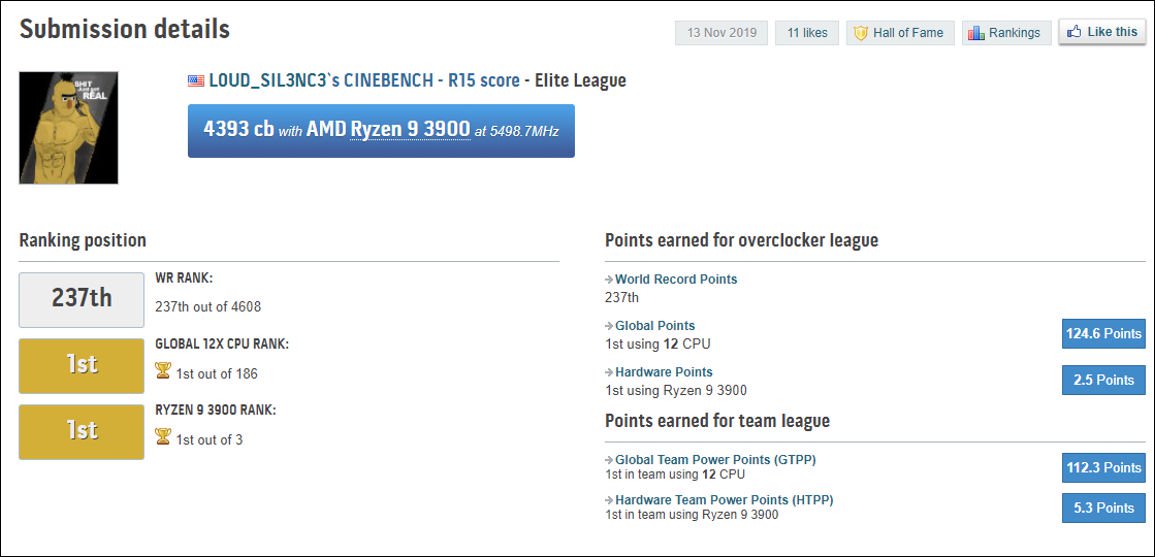Image resolution: width=1155 pixels, height=557 pixels.
Task: Click the 5.3 Points badge
Action: pos(1103,508)
